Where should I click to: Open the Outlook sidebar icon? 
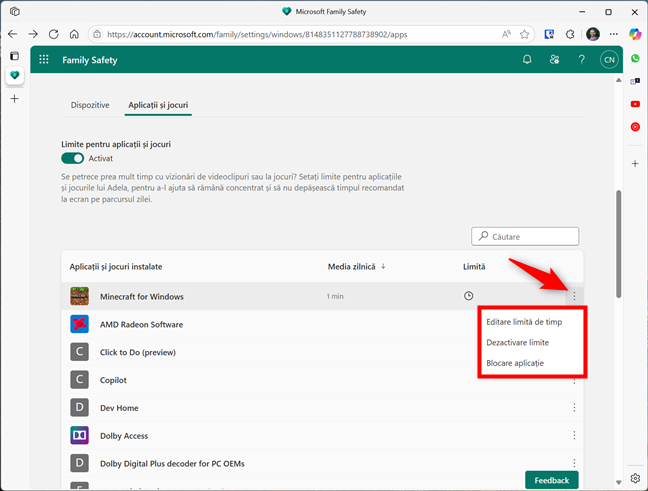click(635, 81)
